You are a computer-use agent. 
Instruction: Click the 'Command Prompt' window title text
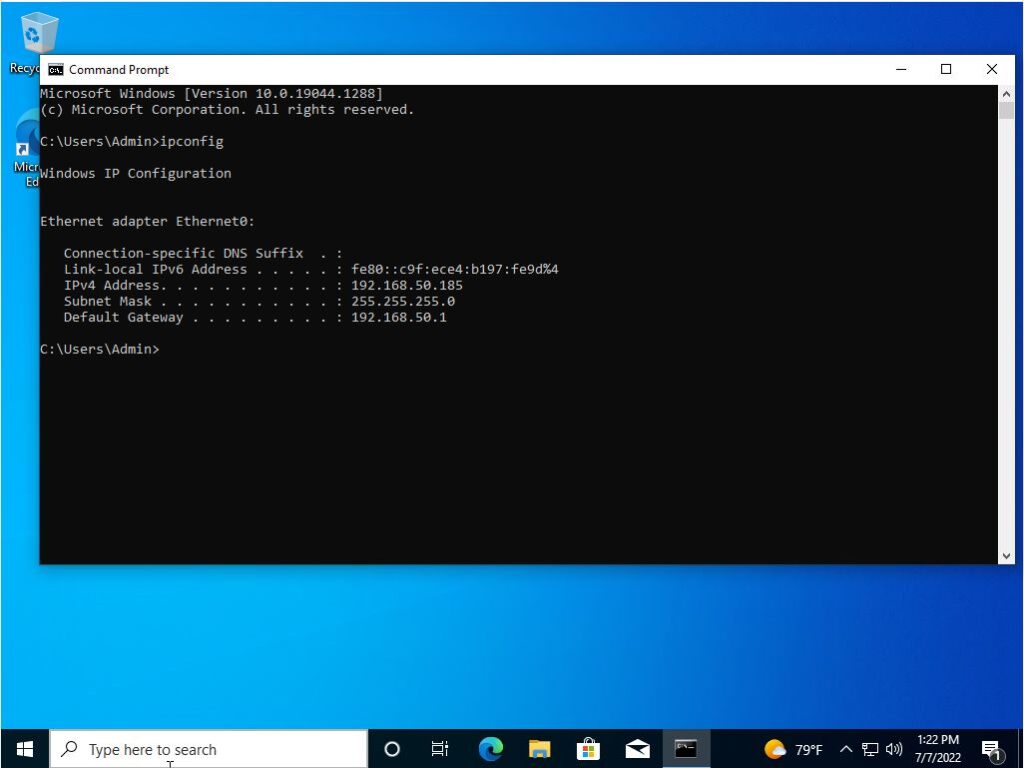119,70
